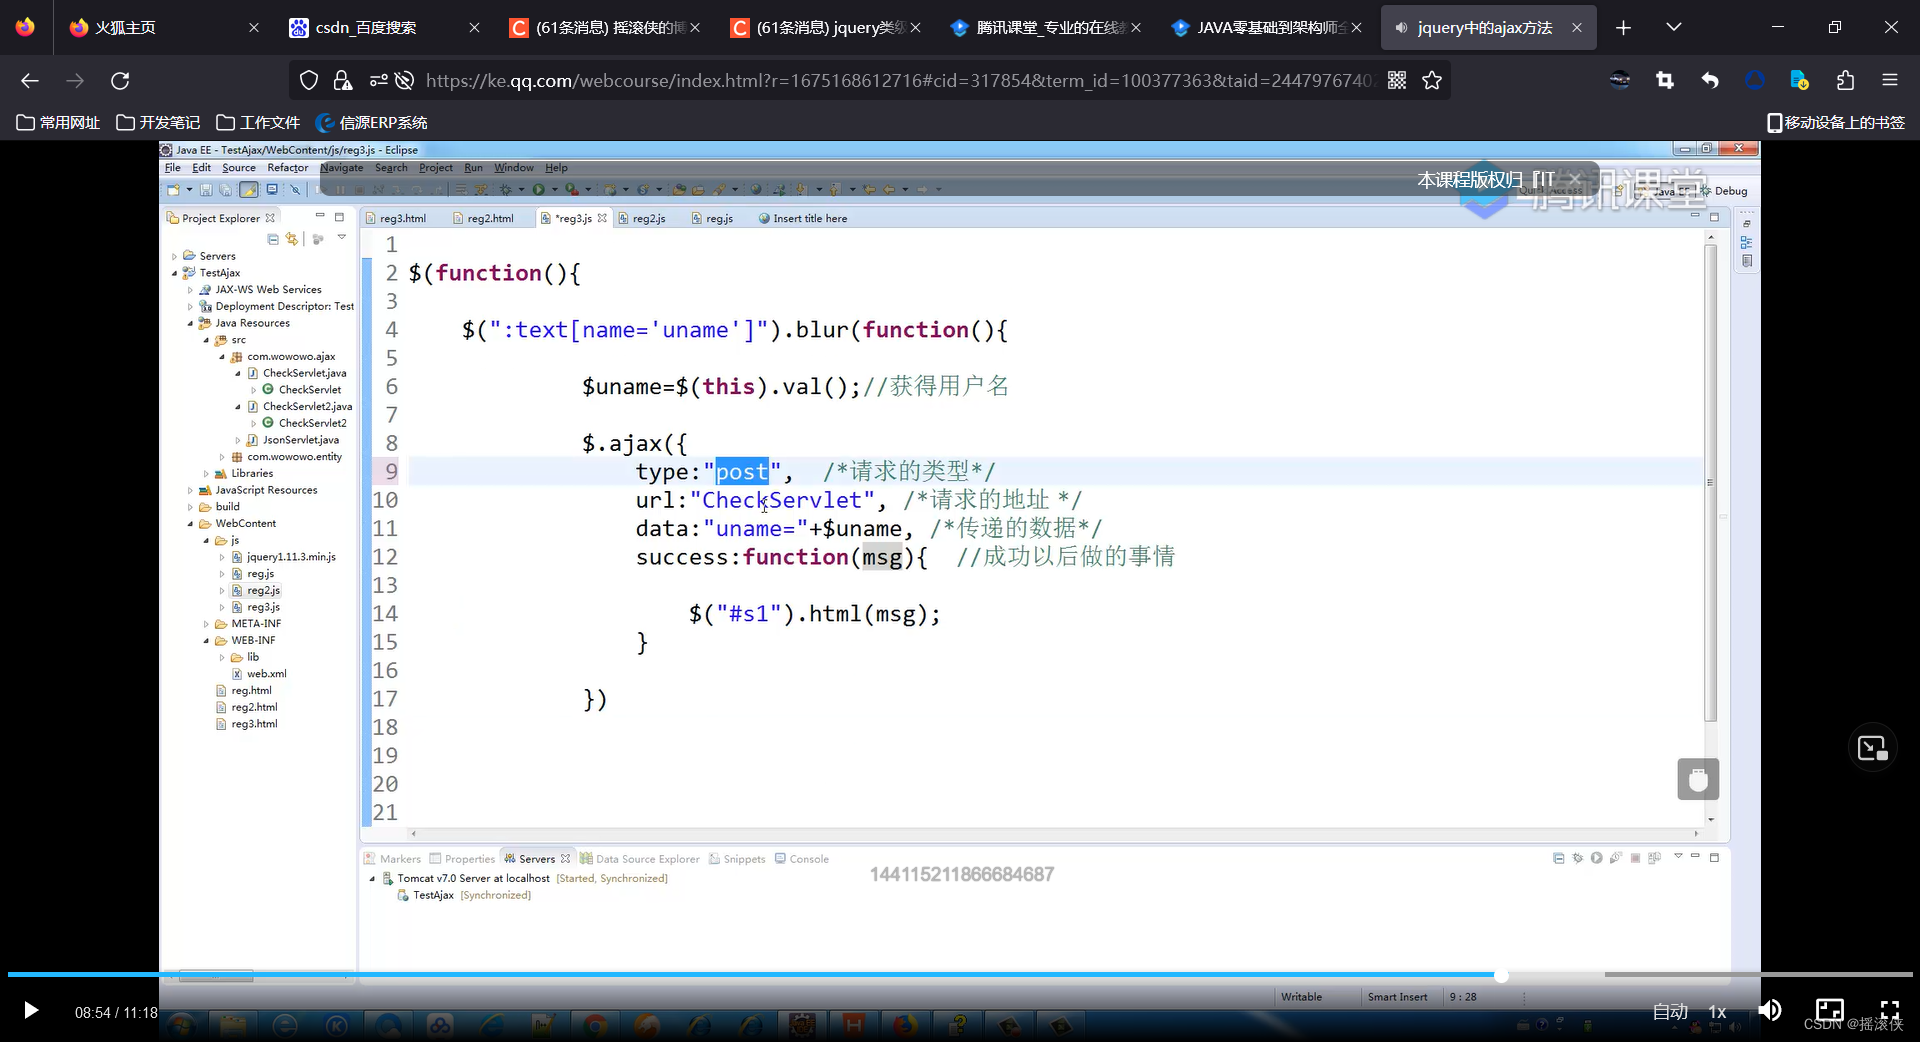Close the copyright notice overlay on video

[1575, 179]
